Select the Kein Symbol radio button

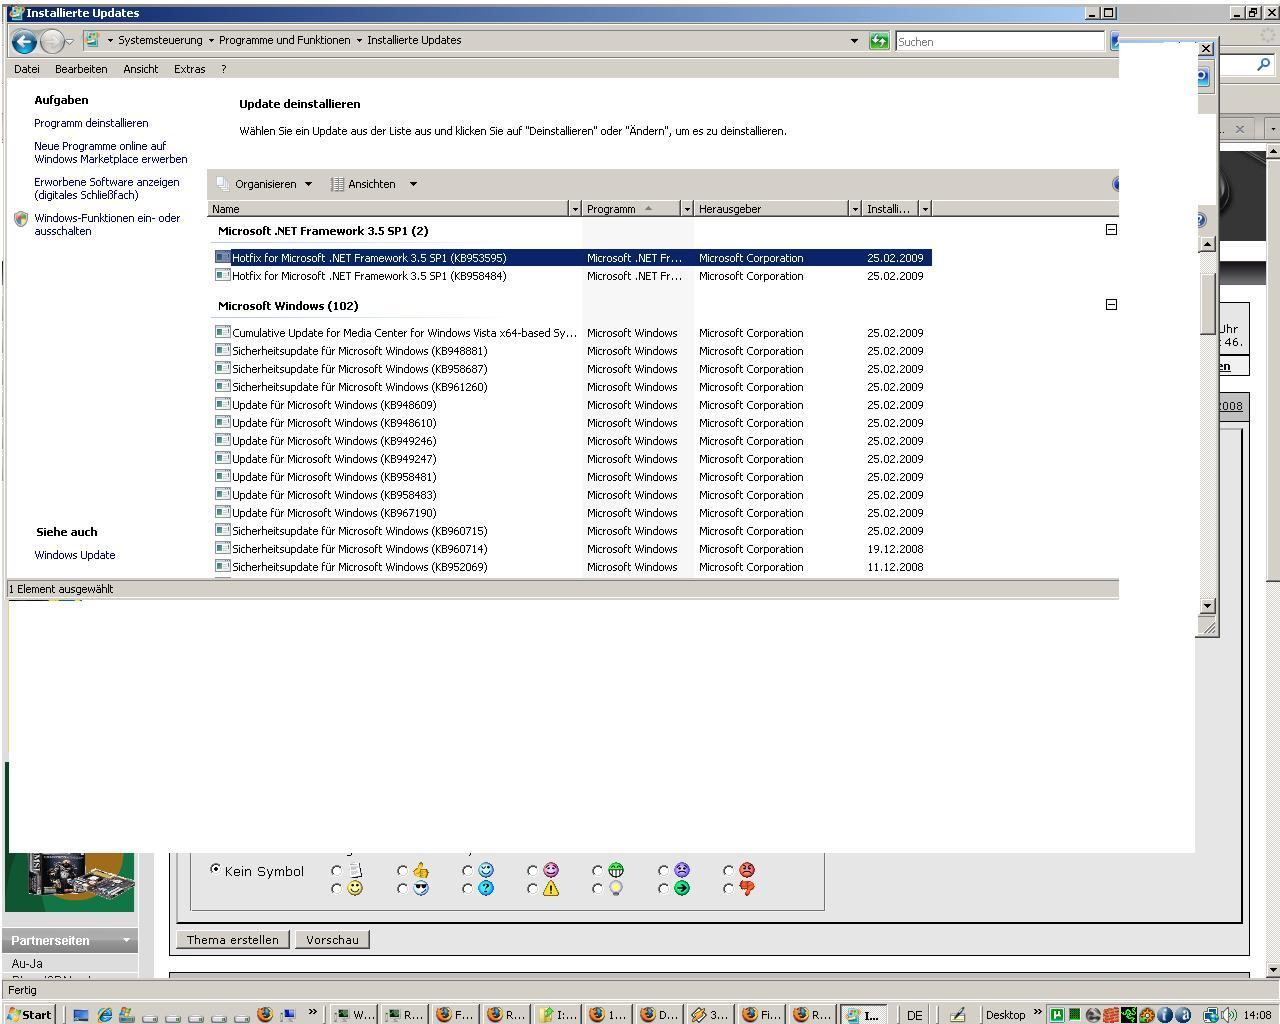215,870
